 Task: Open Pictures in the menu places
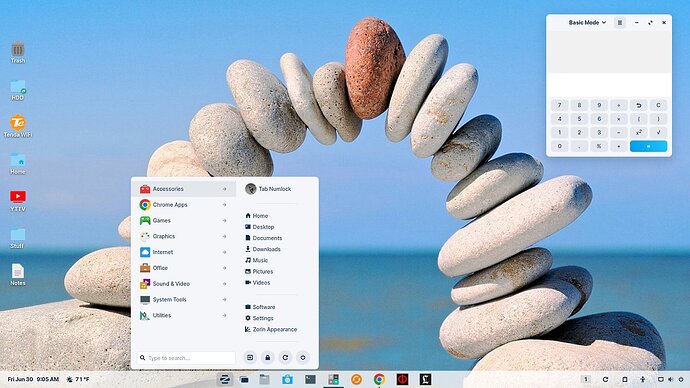point(259,271)
